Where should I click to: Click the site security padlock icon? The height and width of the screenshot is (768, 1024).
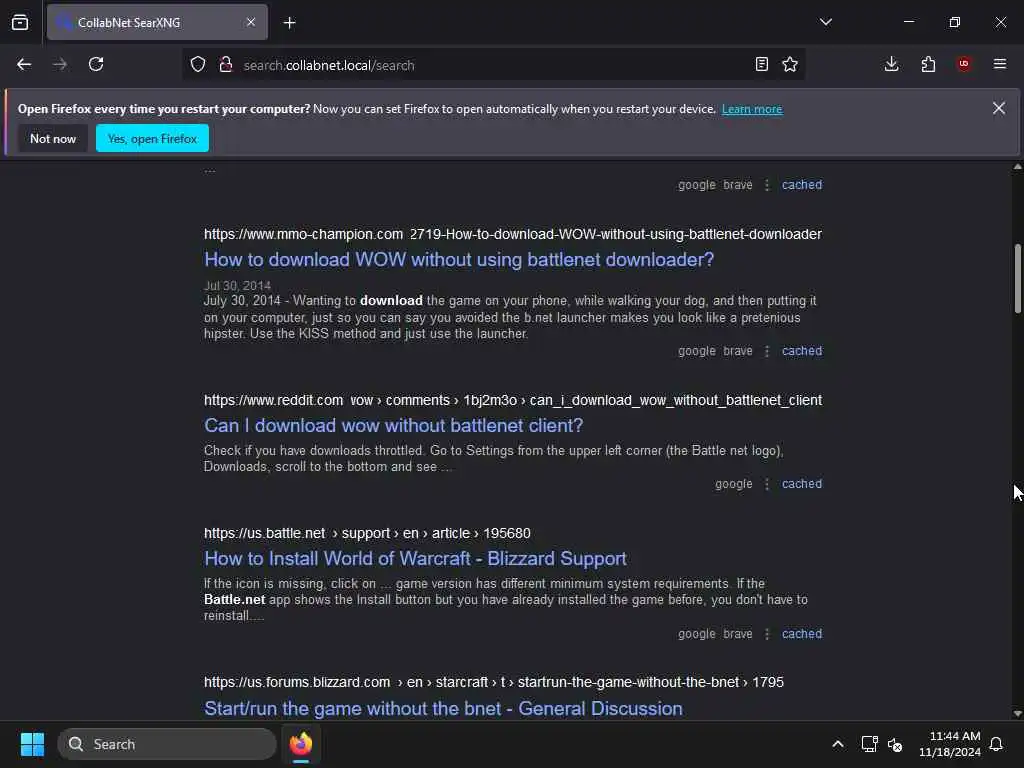coord(226,64)
